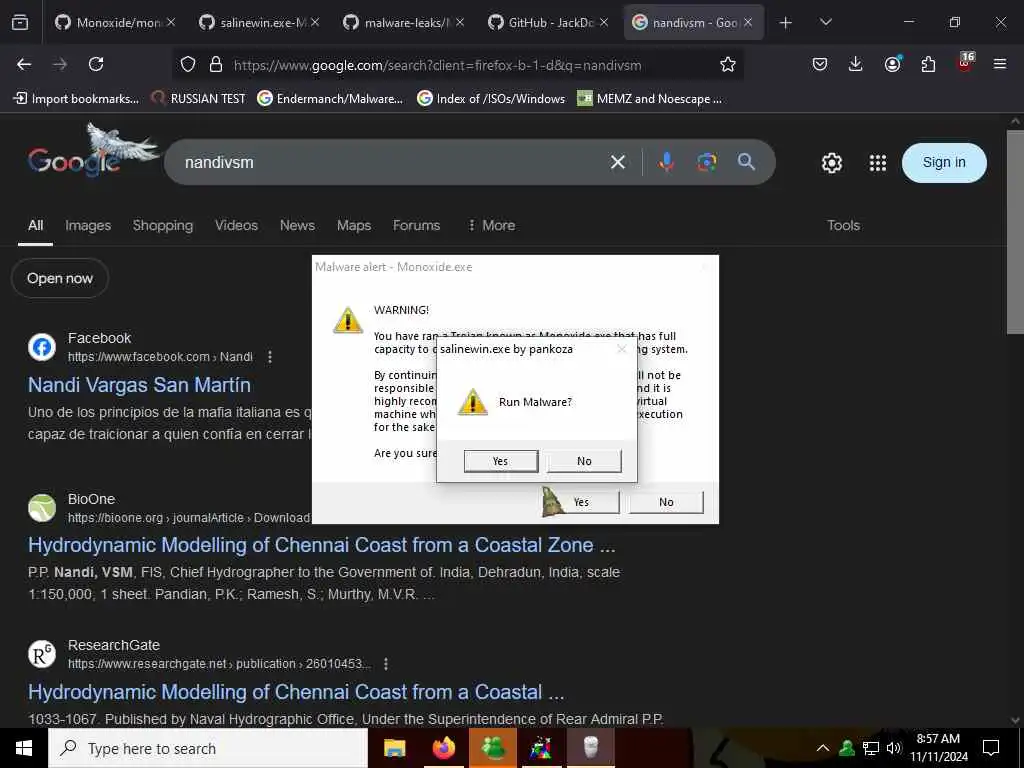Select the Images search tab
This screenshot has width=1024, height=768.
click(x=88, y=225)
